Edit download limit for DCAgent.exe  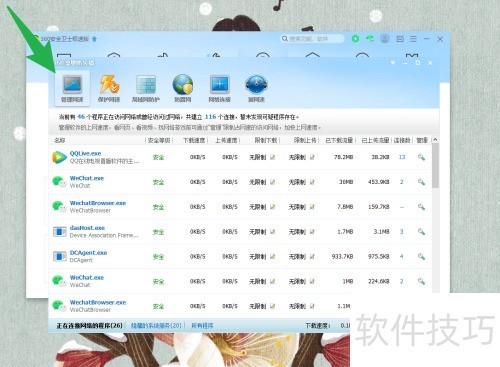tap(273, 257)
